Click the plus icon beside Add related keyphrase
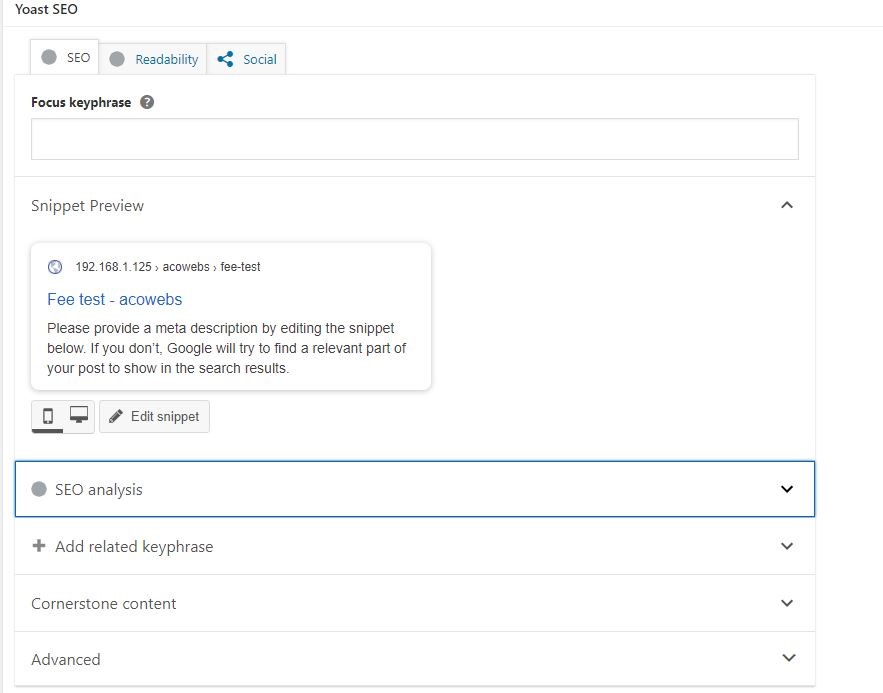This screenshot has height=693, width=883. (x=39, y=546)
